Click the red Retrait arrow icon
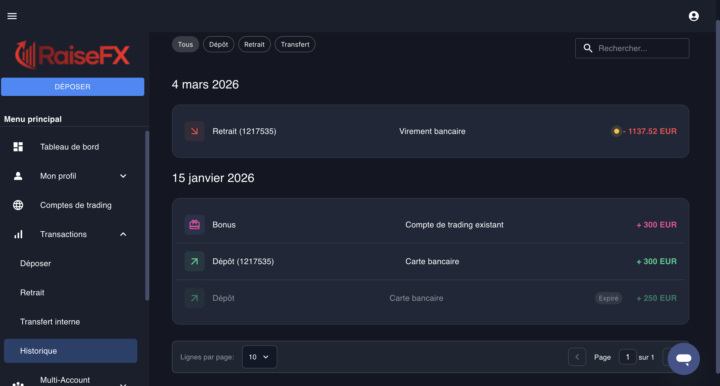This screenshot has width=720, height=386. coord(194,131)
